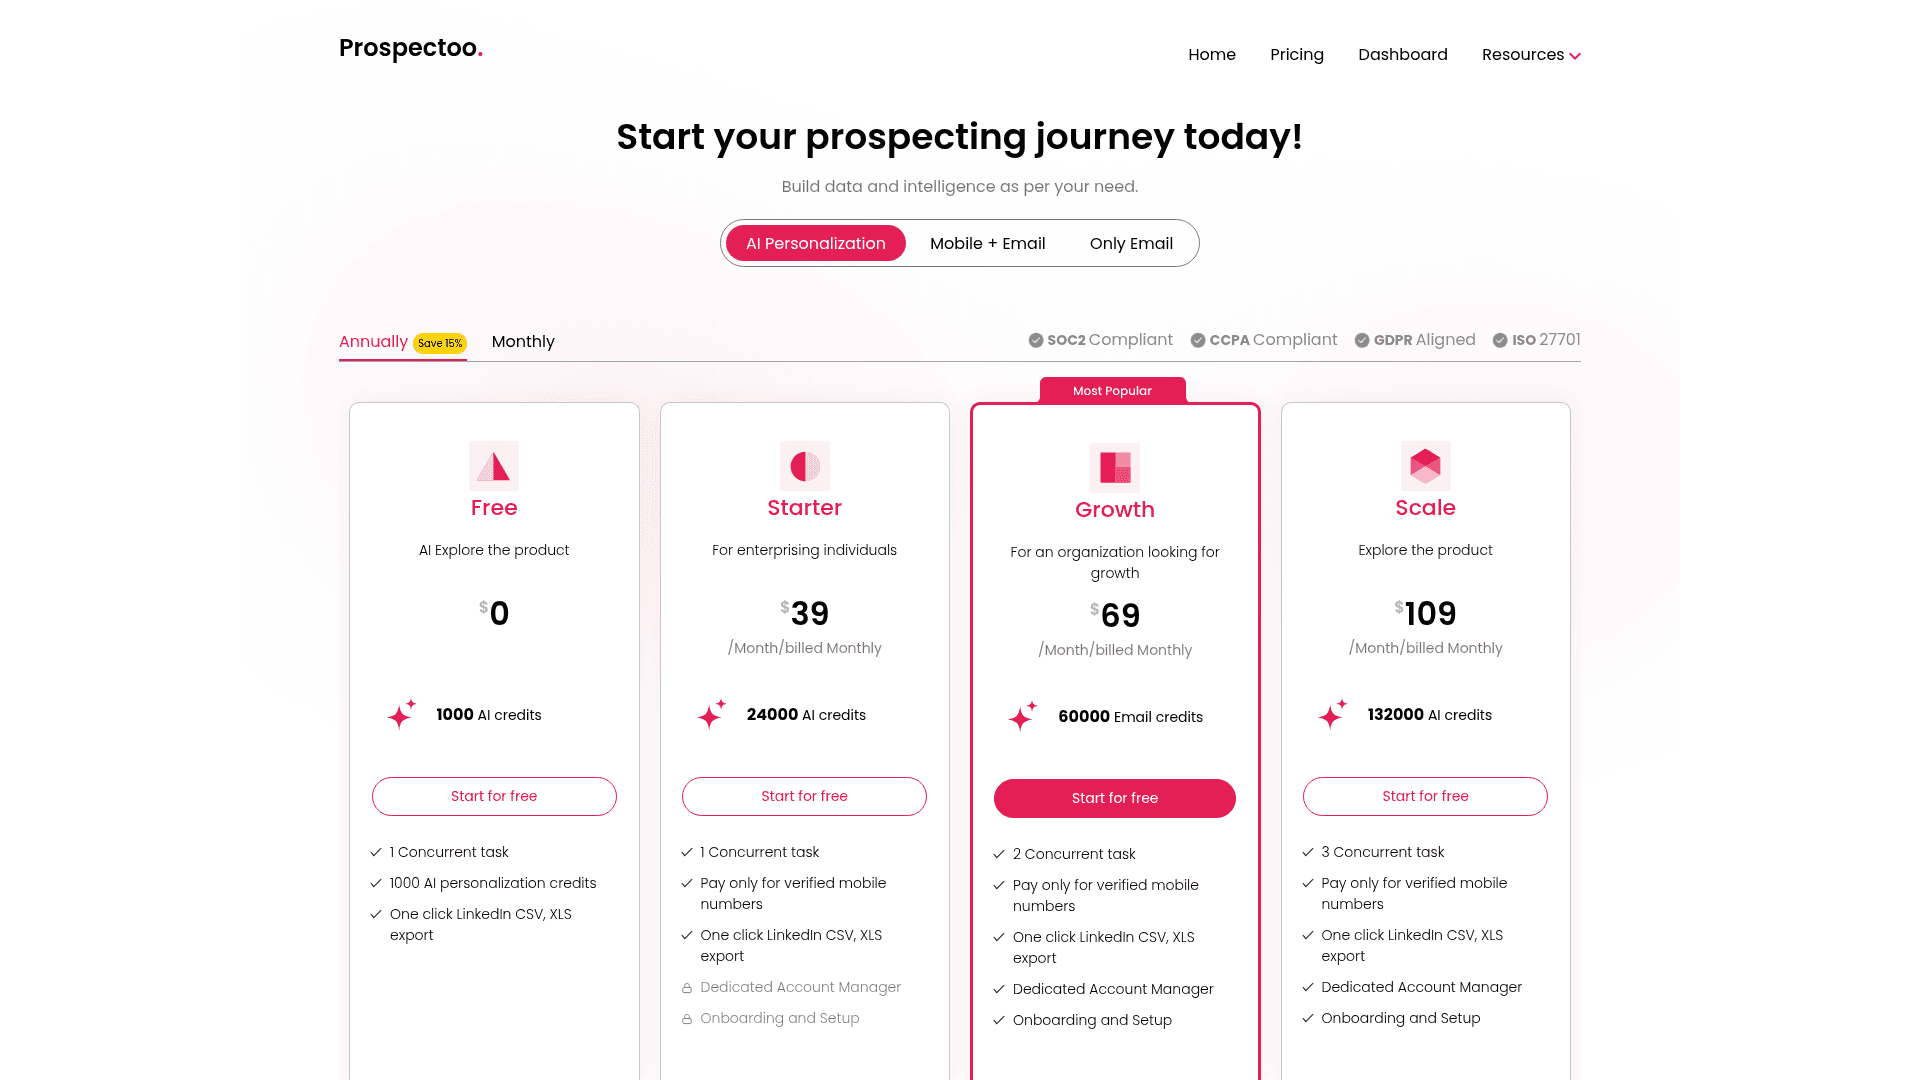Navigate to the Dashboard page

click(x=1403, y=54)
